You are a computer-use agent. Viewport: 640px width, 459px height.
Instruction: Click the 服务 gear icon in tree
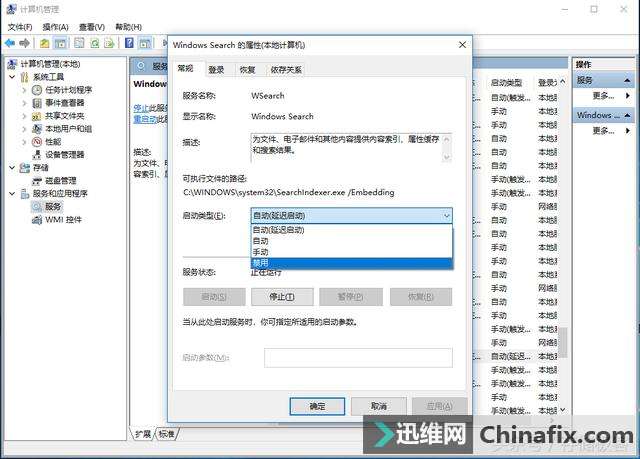click(x=37, y=206)
